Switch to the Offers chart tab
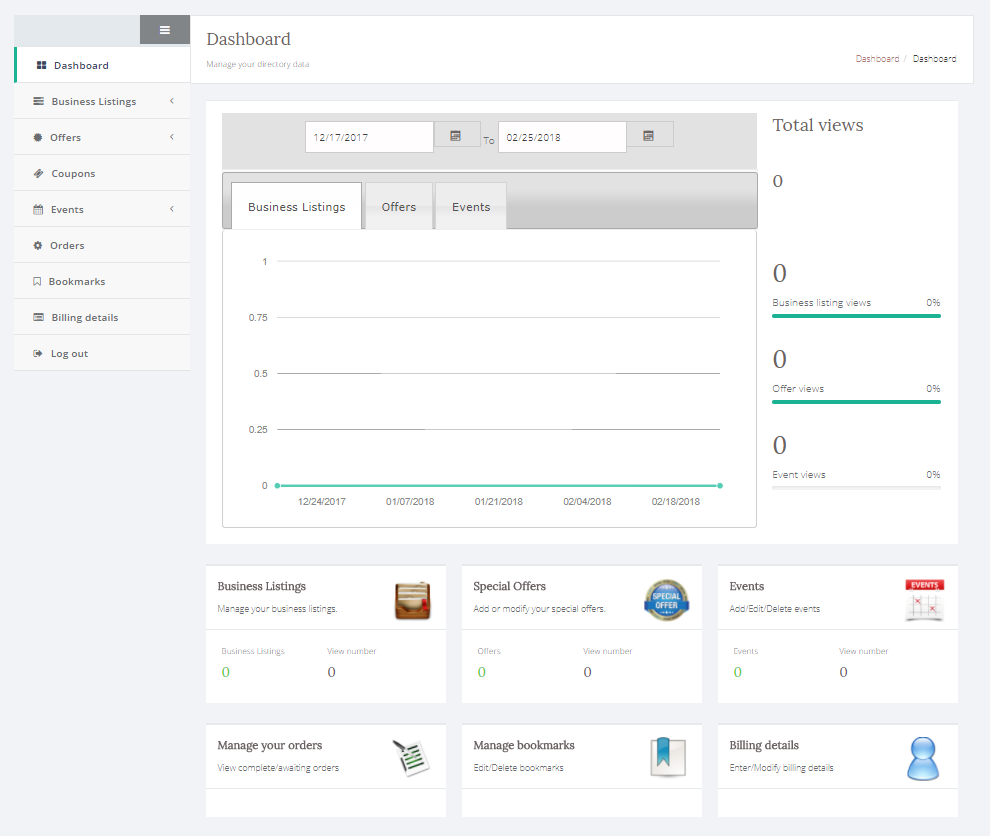This screenshot has width=993, height=836. (x=399, y=207)
